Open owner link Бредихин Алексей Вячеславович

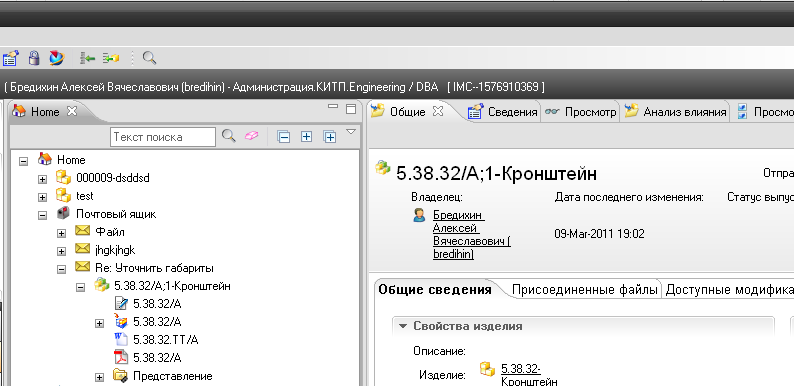click(x=471, y=235)
